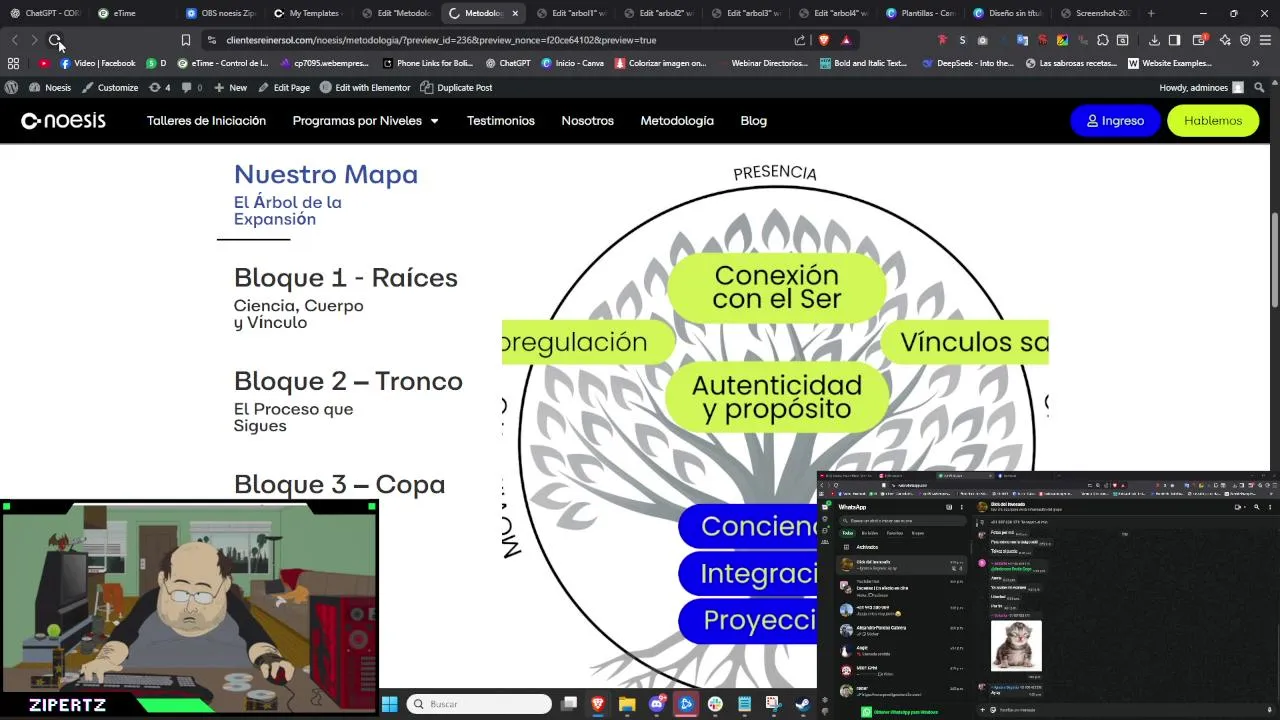Open the Inicio - Canva bookmark
Image resolution: width=1280 pixels, height=720 pixels.
click(573, 63)
